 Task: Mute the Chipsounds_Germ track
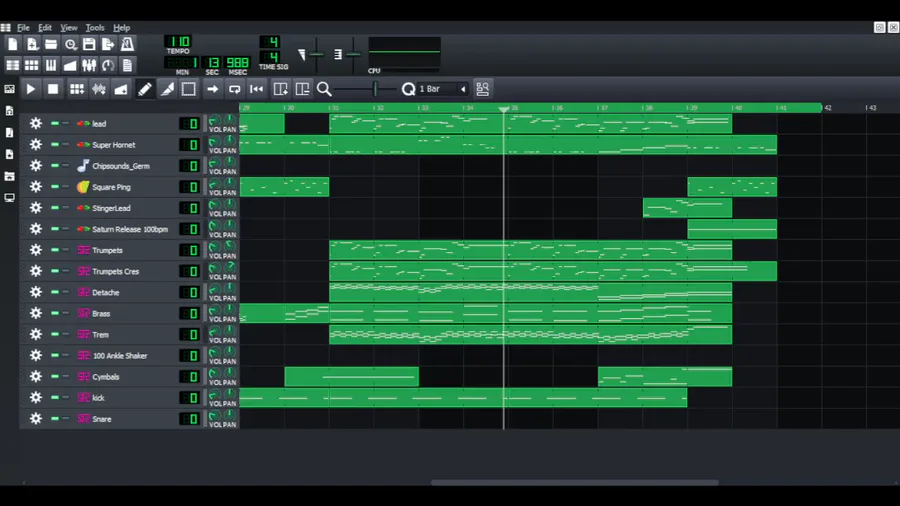click(x=55, y=166)
